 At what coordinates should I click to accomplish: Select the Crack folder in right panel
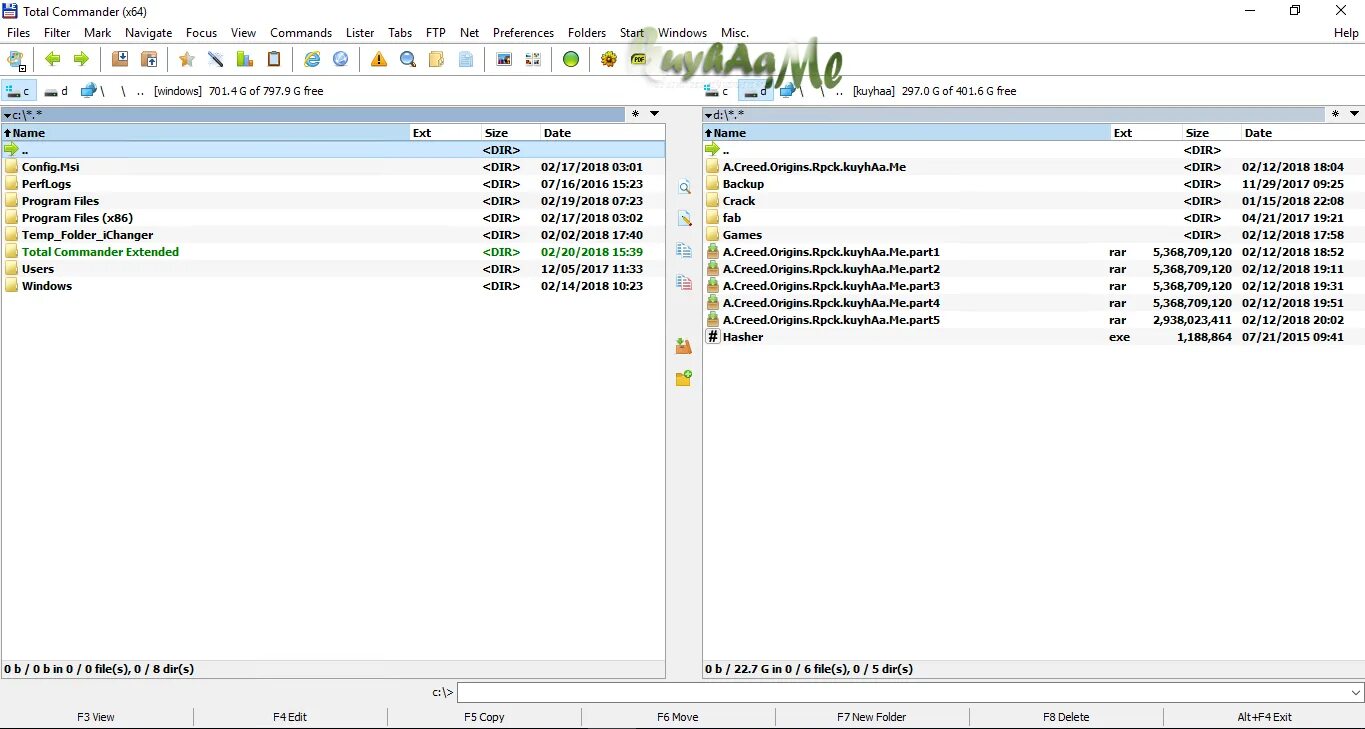[1034, 201]
